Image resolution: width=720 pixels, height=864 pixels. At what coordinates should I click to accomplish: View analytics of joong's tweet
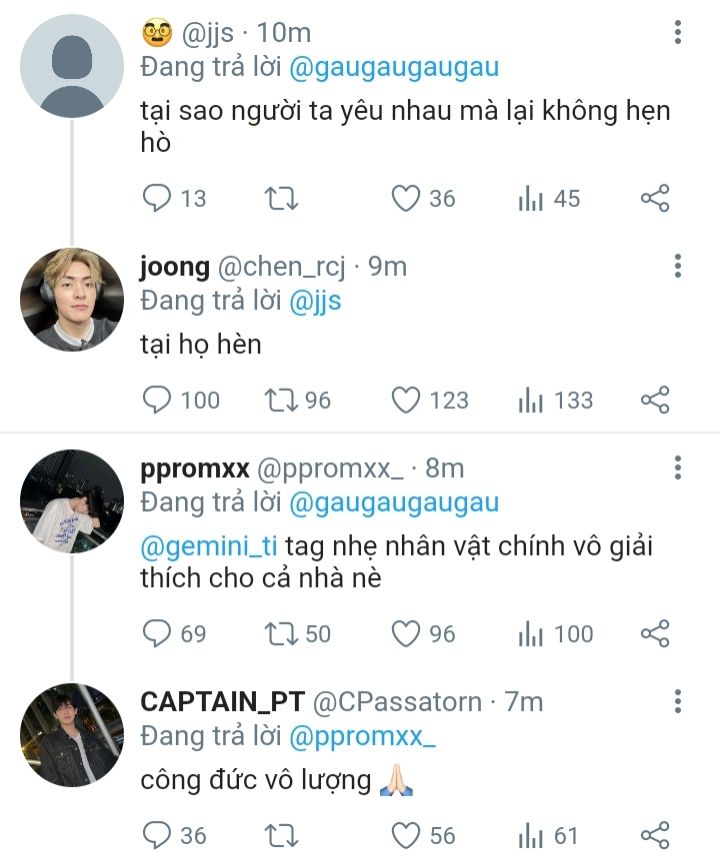coord(530,401)
